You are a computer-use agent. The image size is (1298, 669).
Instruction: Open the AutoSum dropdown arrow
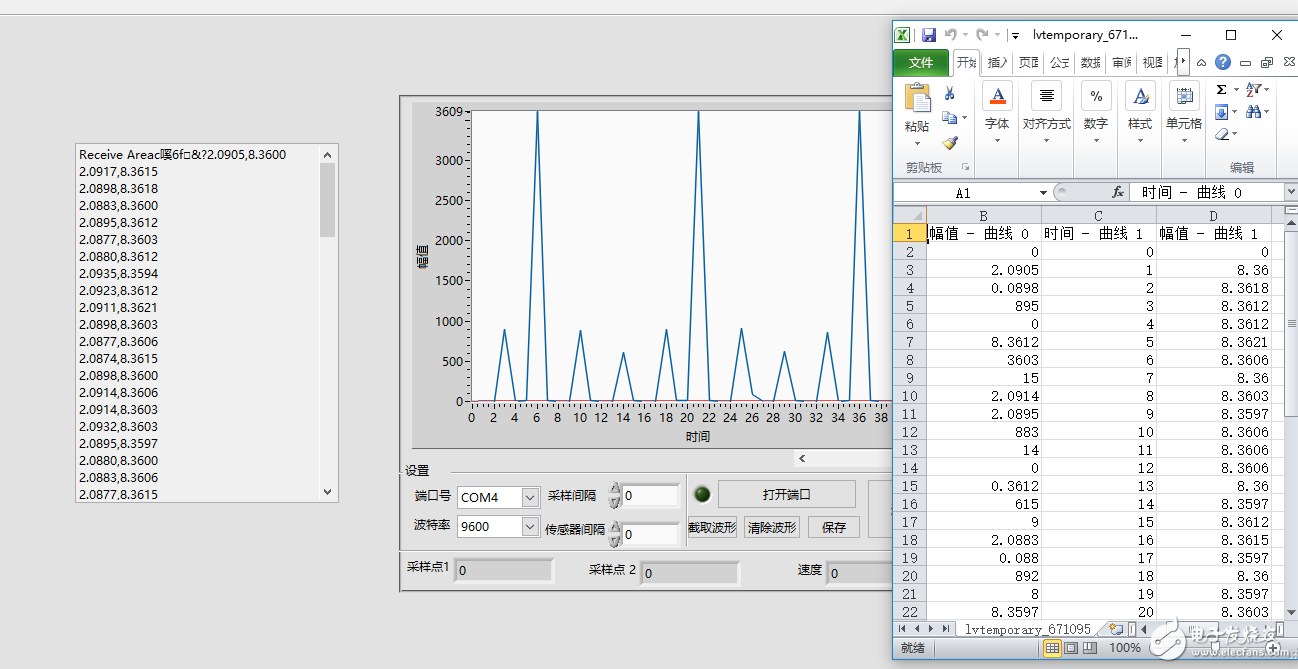[x=1235, y=90]
